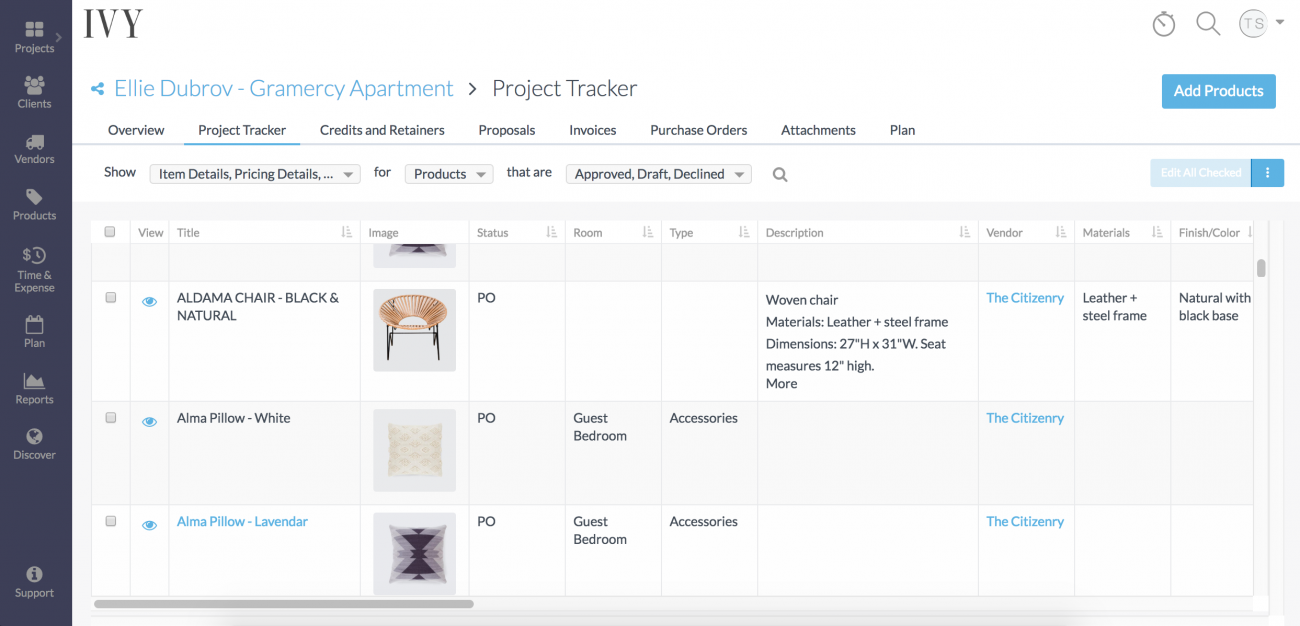Open the Purchase Orders tab
Viewport: 1300px width, 626px height.
point(698,130)
